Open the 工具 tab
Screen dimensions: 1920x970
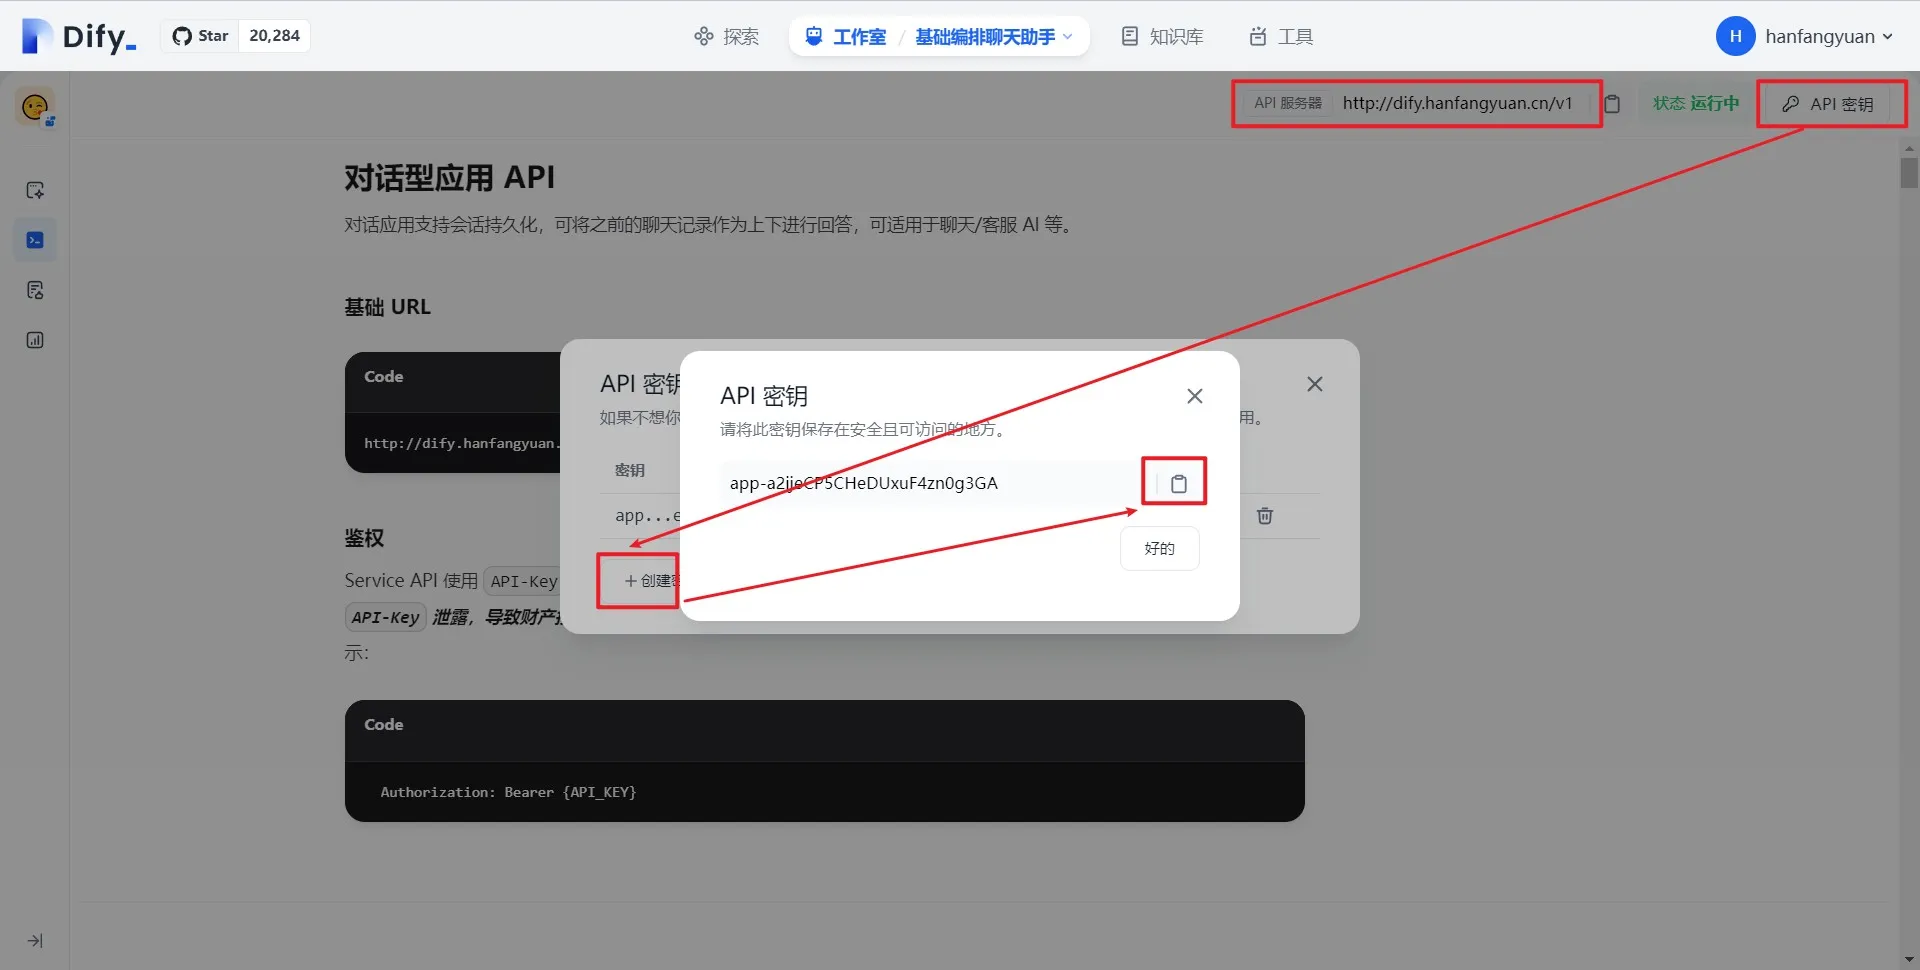[x=1281, y=37]
